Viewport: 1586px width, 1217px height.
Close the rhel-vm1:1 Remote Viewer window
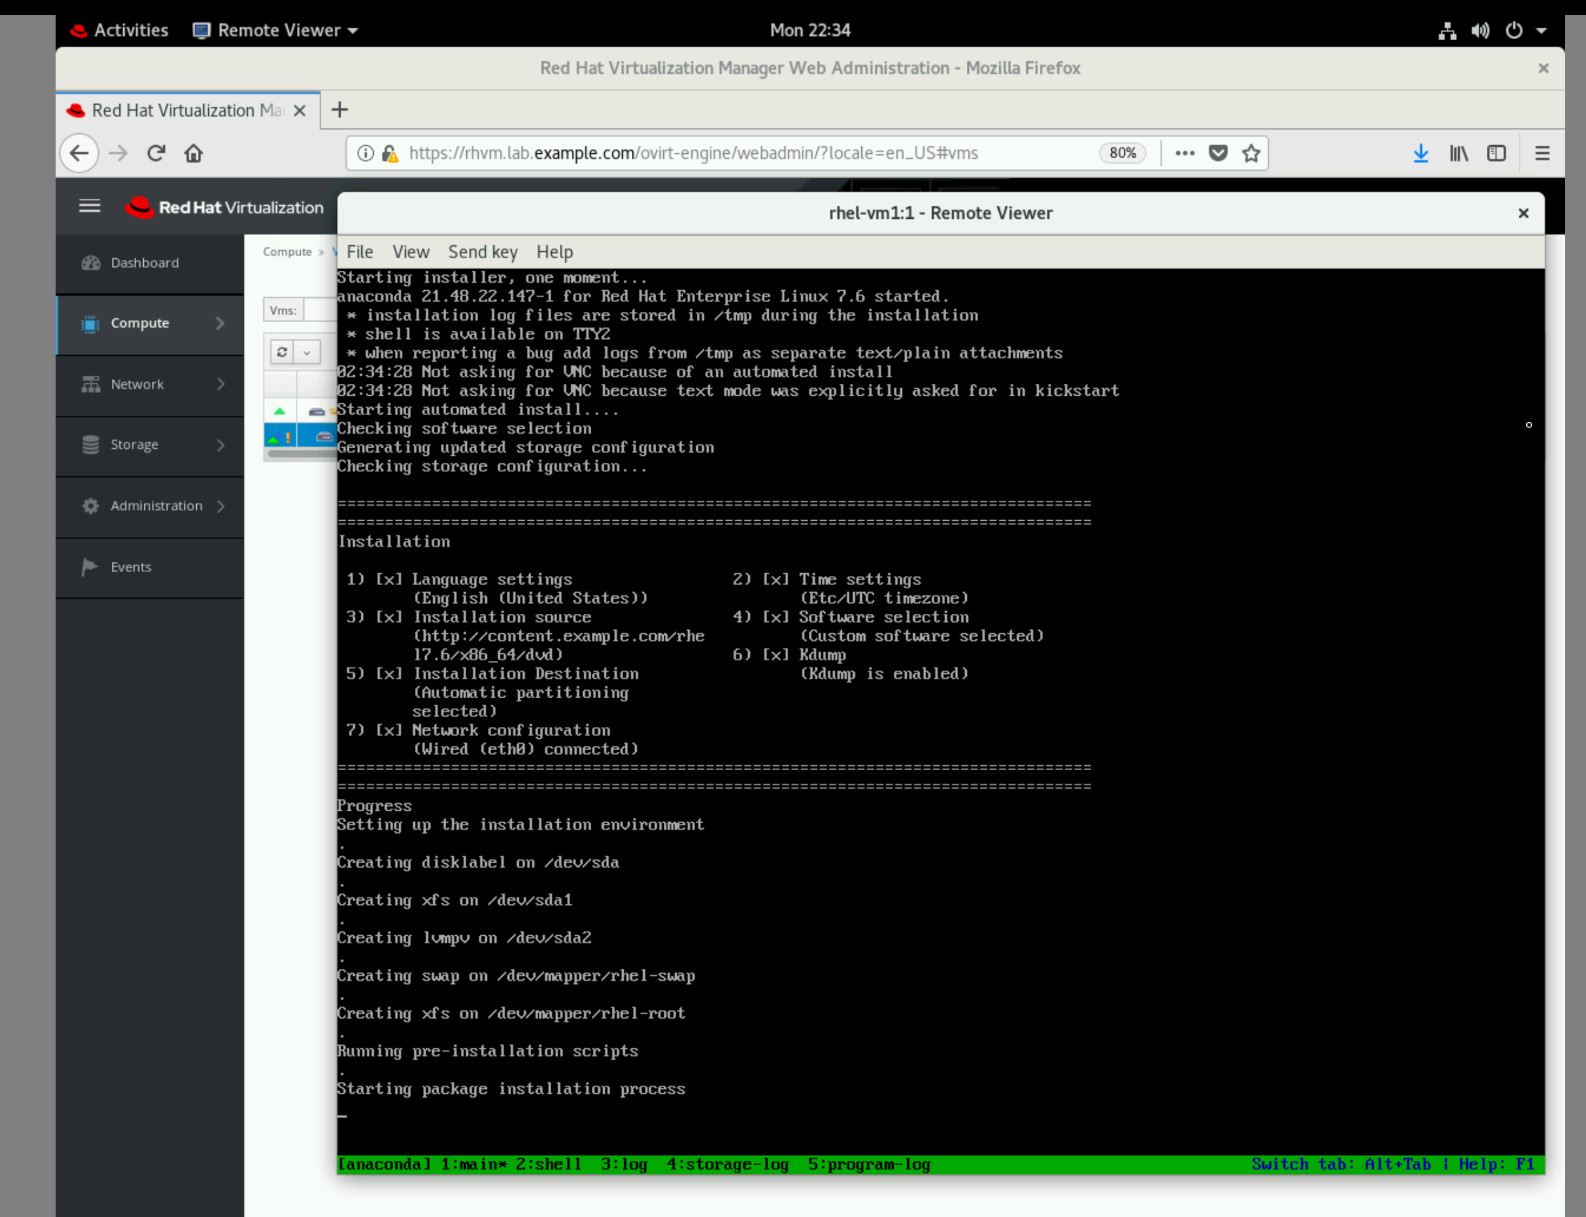(x=1523, y=213)
